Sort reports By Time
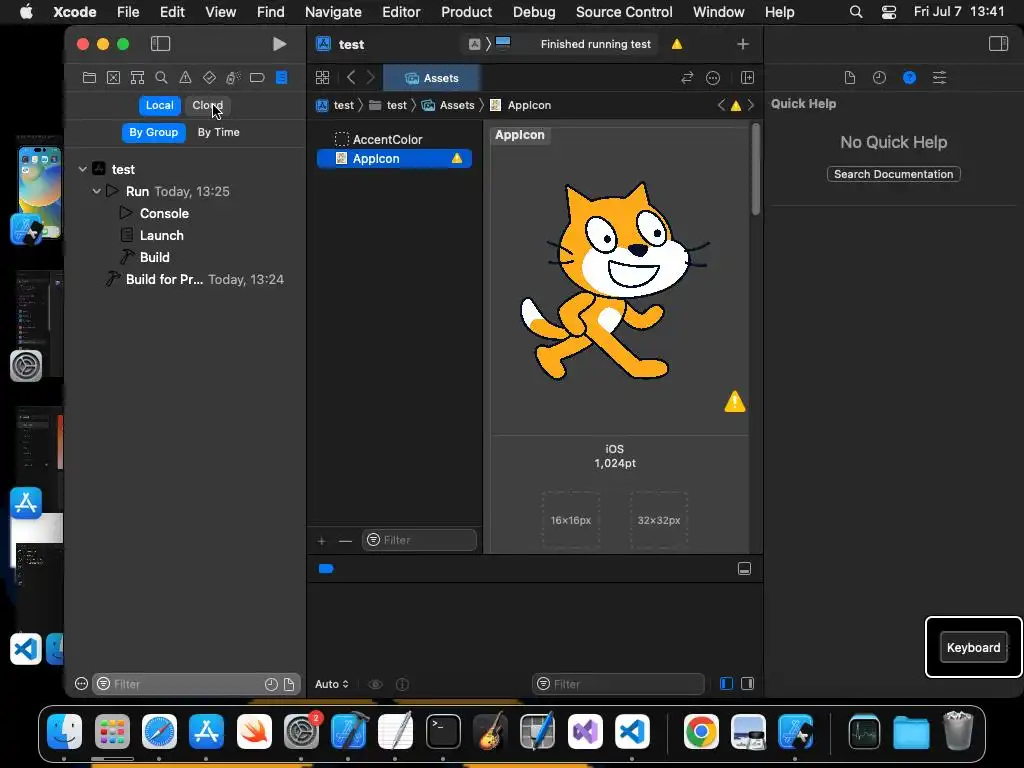This screenshot has width=1024, height=768. pos(219,132)
